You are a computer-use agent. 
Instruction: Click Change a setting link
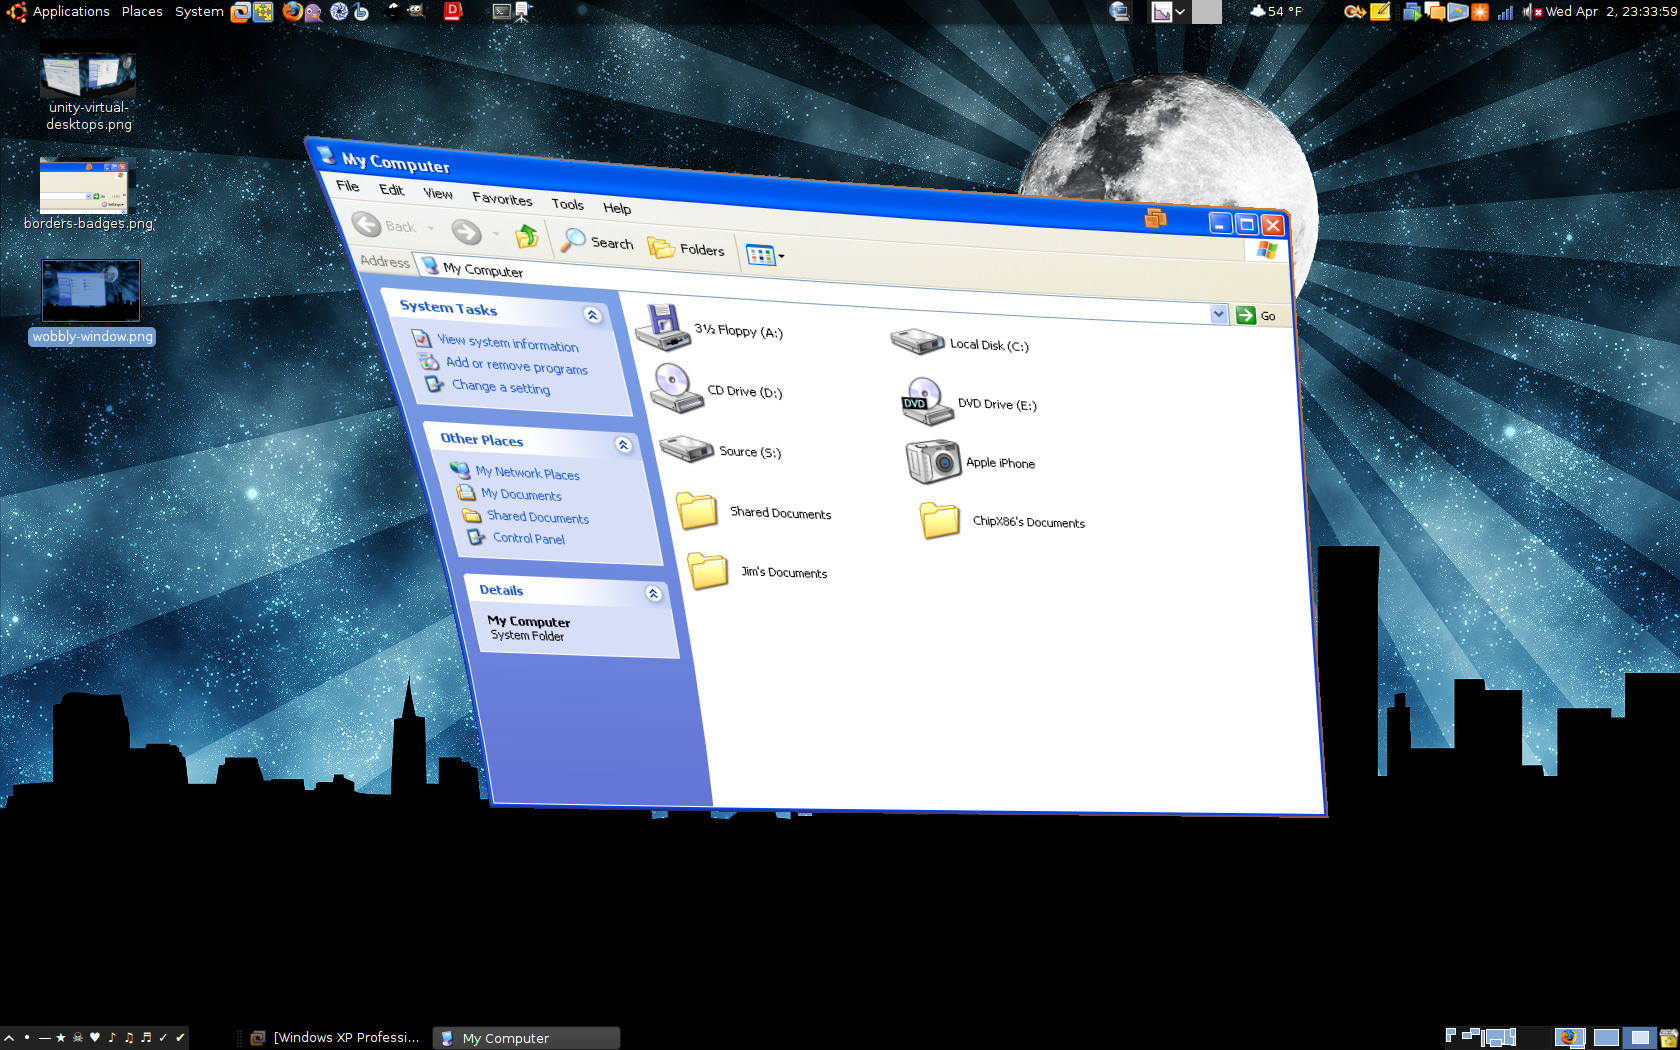point(500,387)
